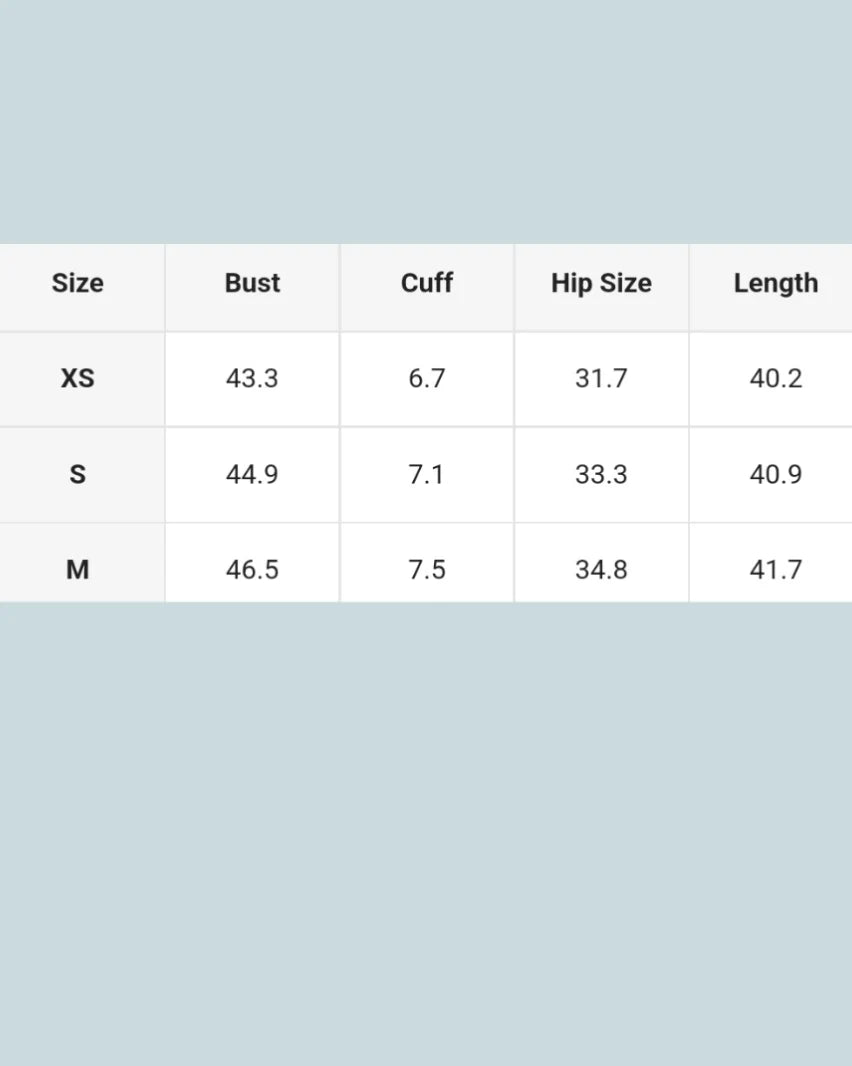Screen dimensions: 852x1066
Task: Click the M bust value 46.5
Action: click(252, 569)
